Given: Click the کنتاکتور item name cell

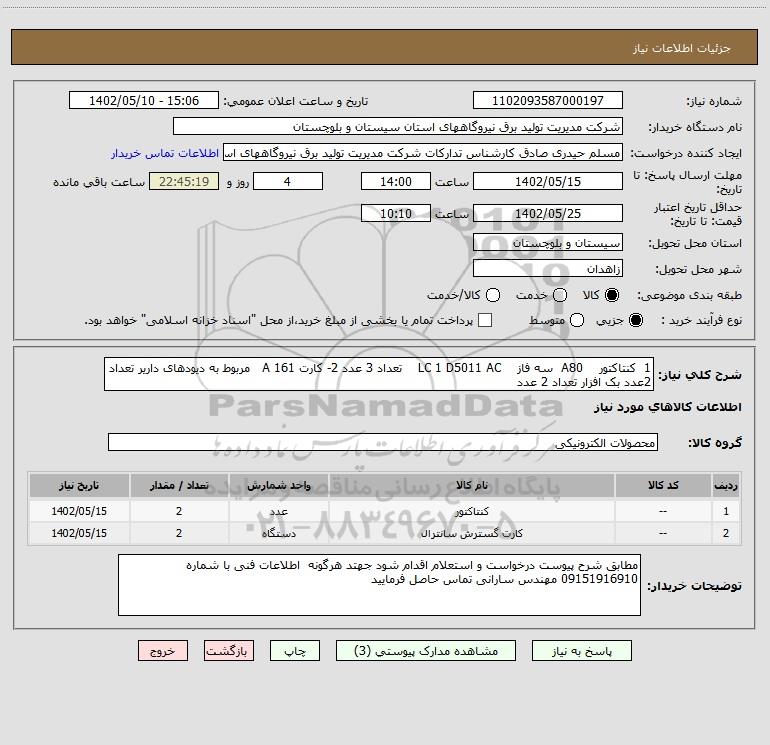Looking at the screenshot, I should pos(471,511).
